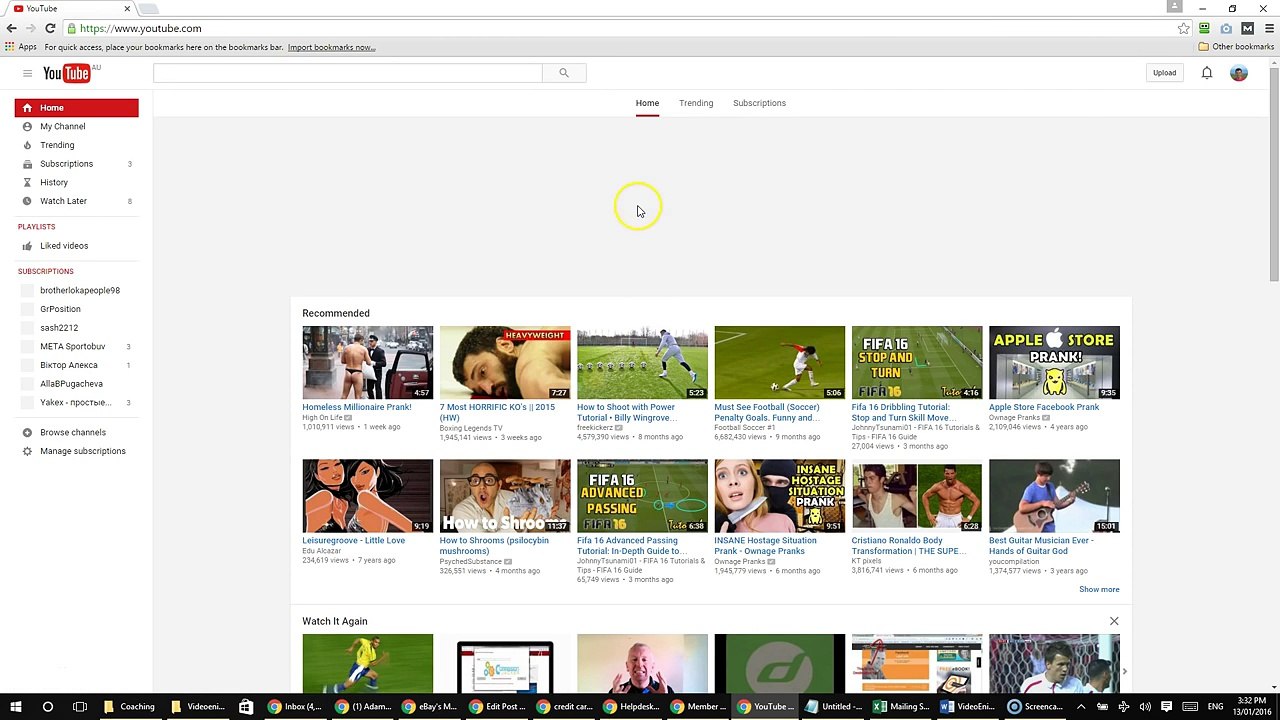Viewport: 1280px width, 720px height.
Task: Open the taskbar clock and calendar
Action: 1251,707
